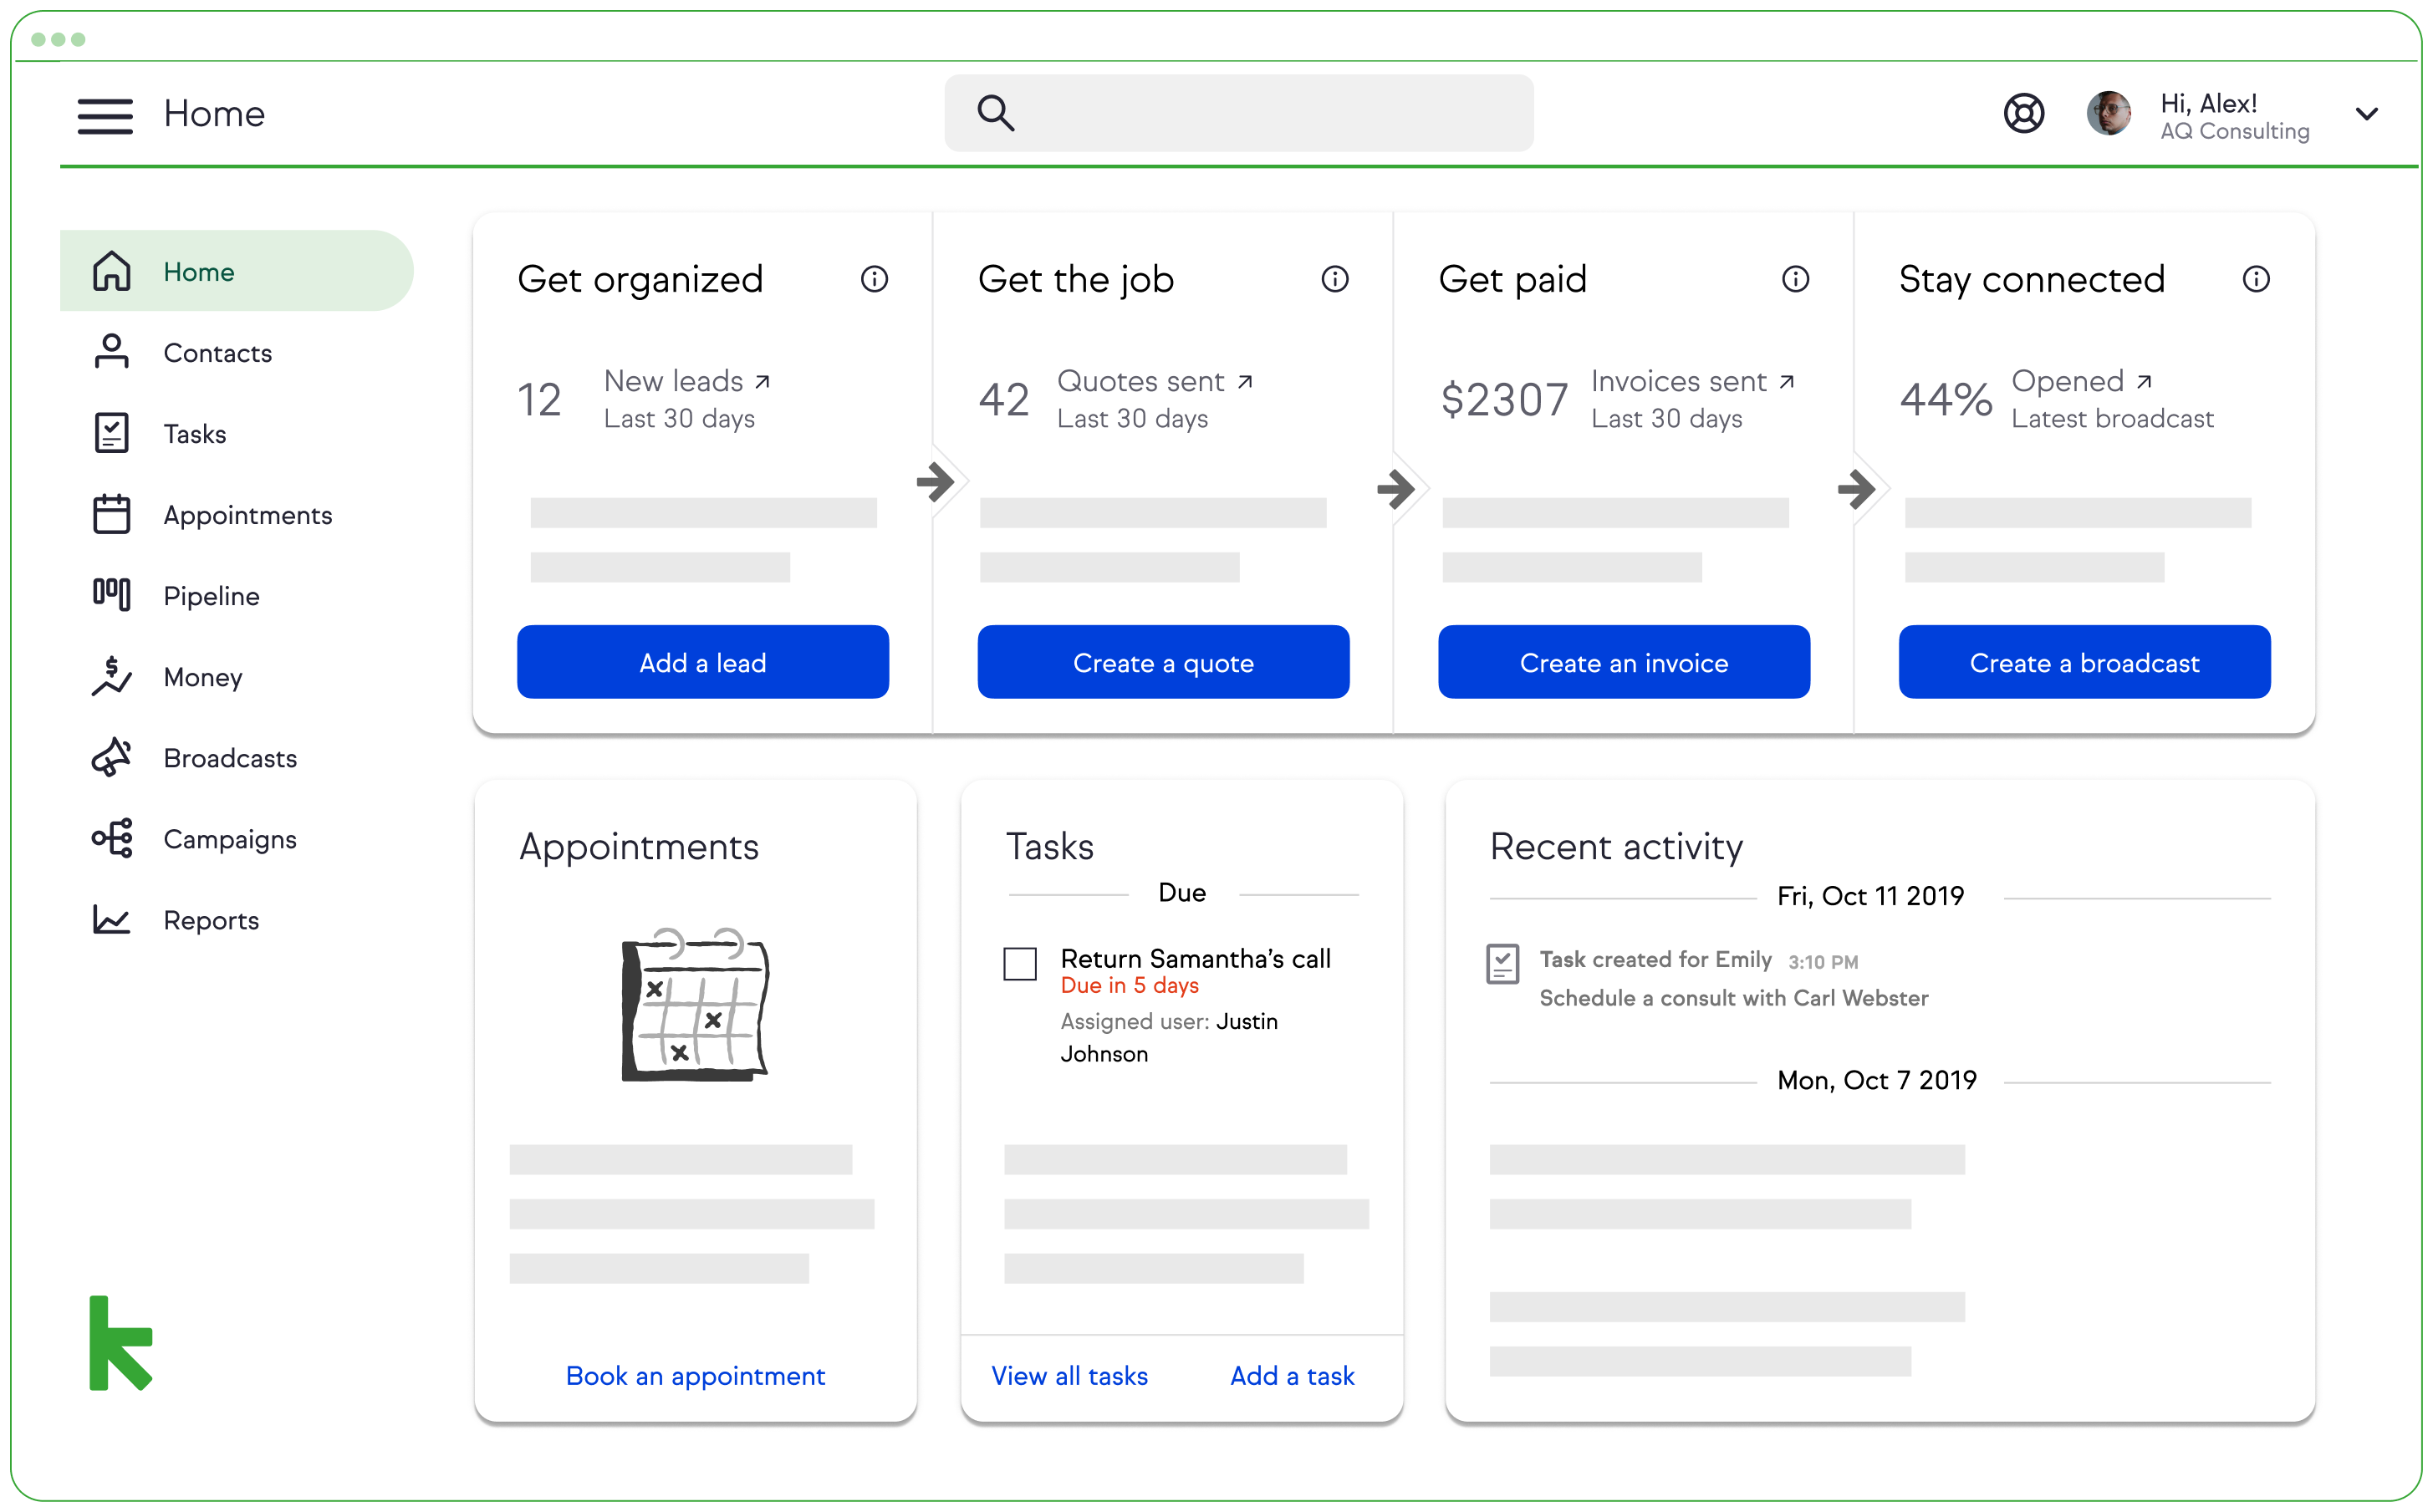Click the Pipeline icon in the sidebar
The height and width of the screenshot is (1512, 2433).
click(x=111, y=595)
